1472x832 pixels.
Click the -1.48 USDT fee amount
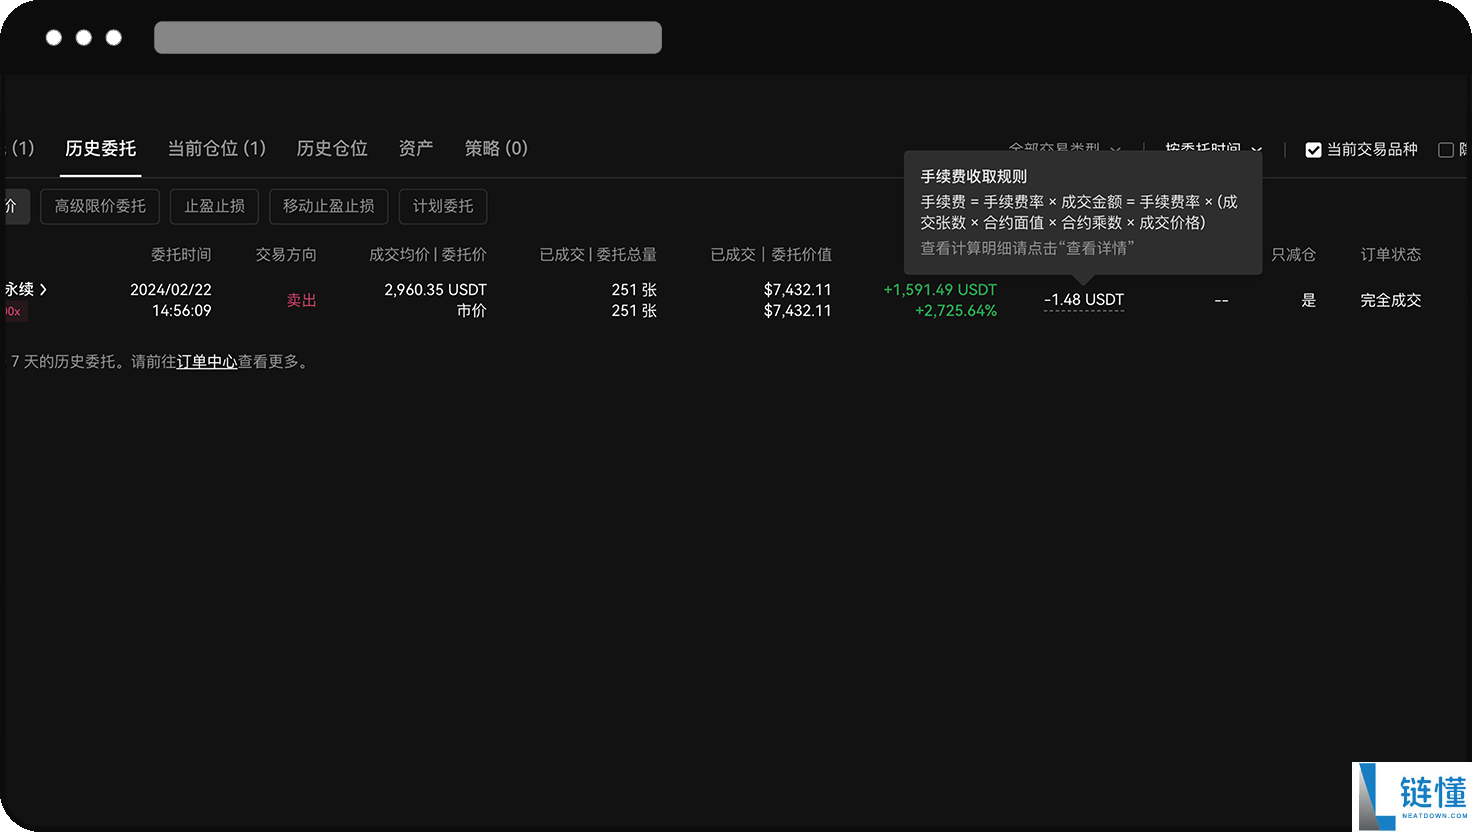(1083, 299)
